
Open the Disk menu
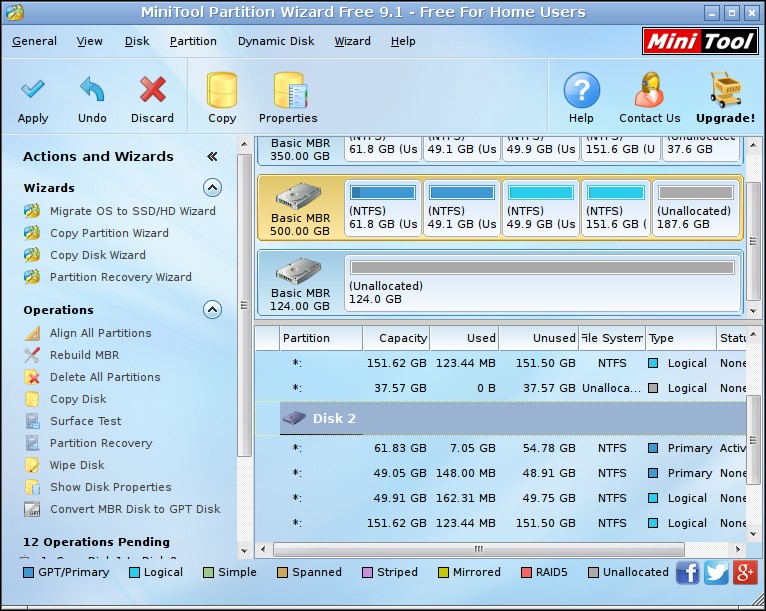(137, 42)
